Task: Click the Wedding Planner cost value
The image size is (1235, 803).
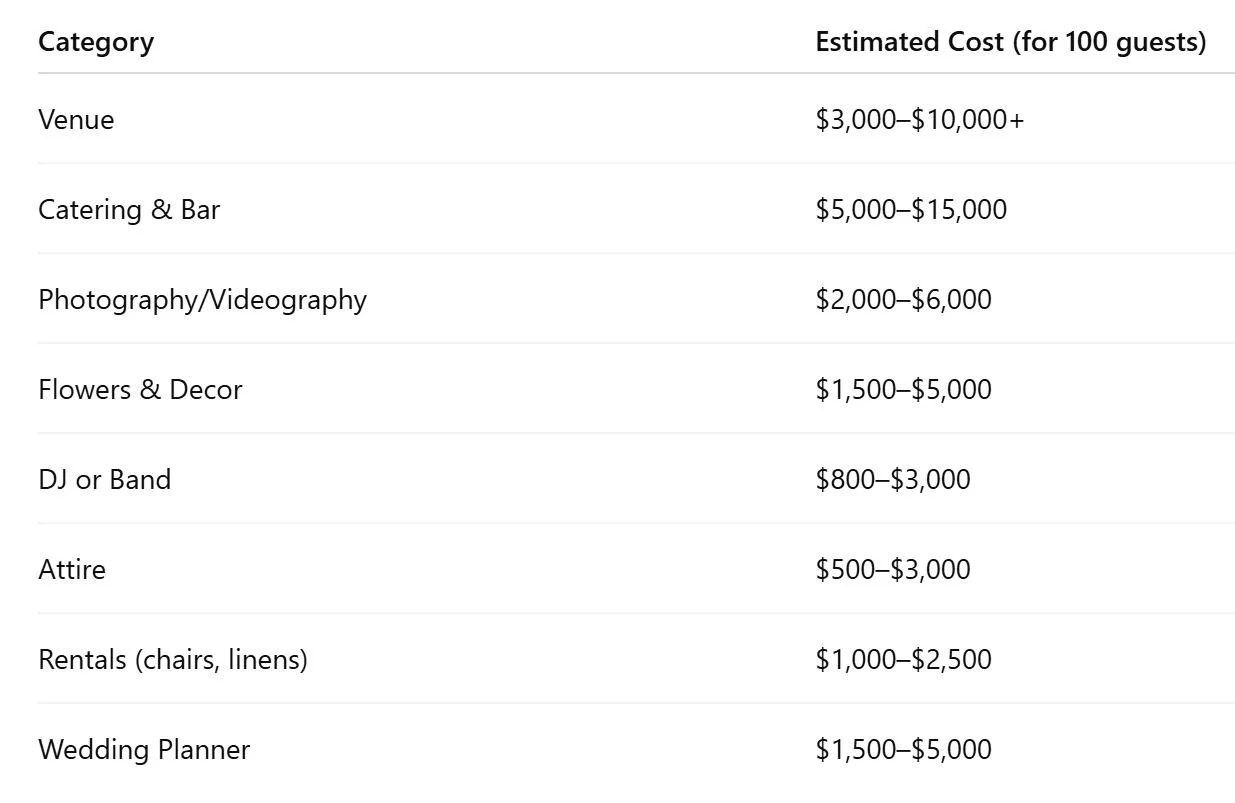Action: [903, 750]
